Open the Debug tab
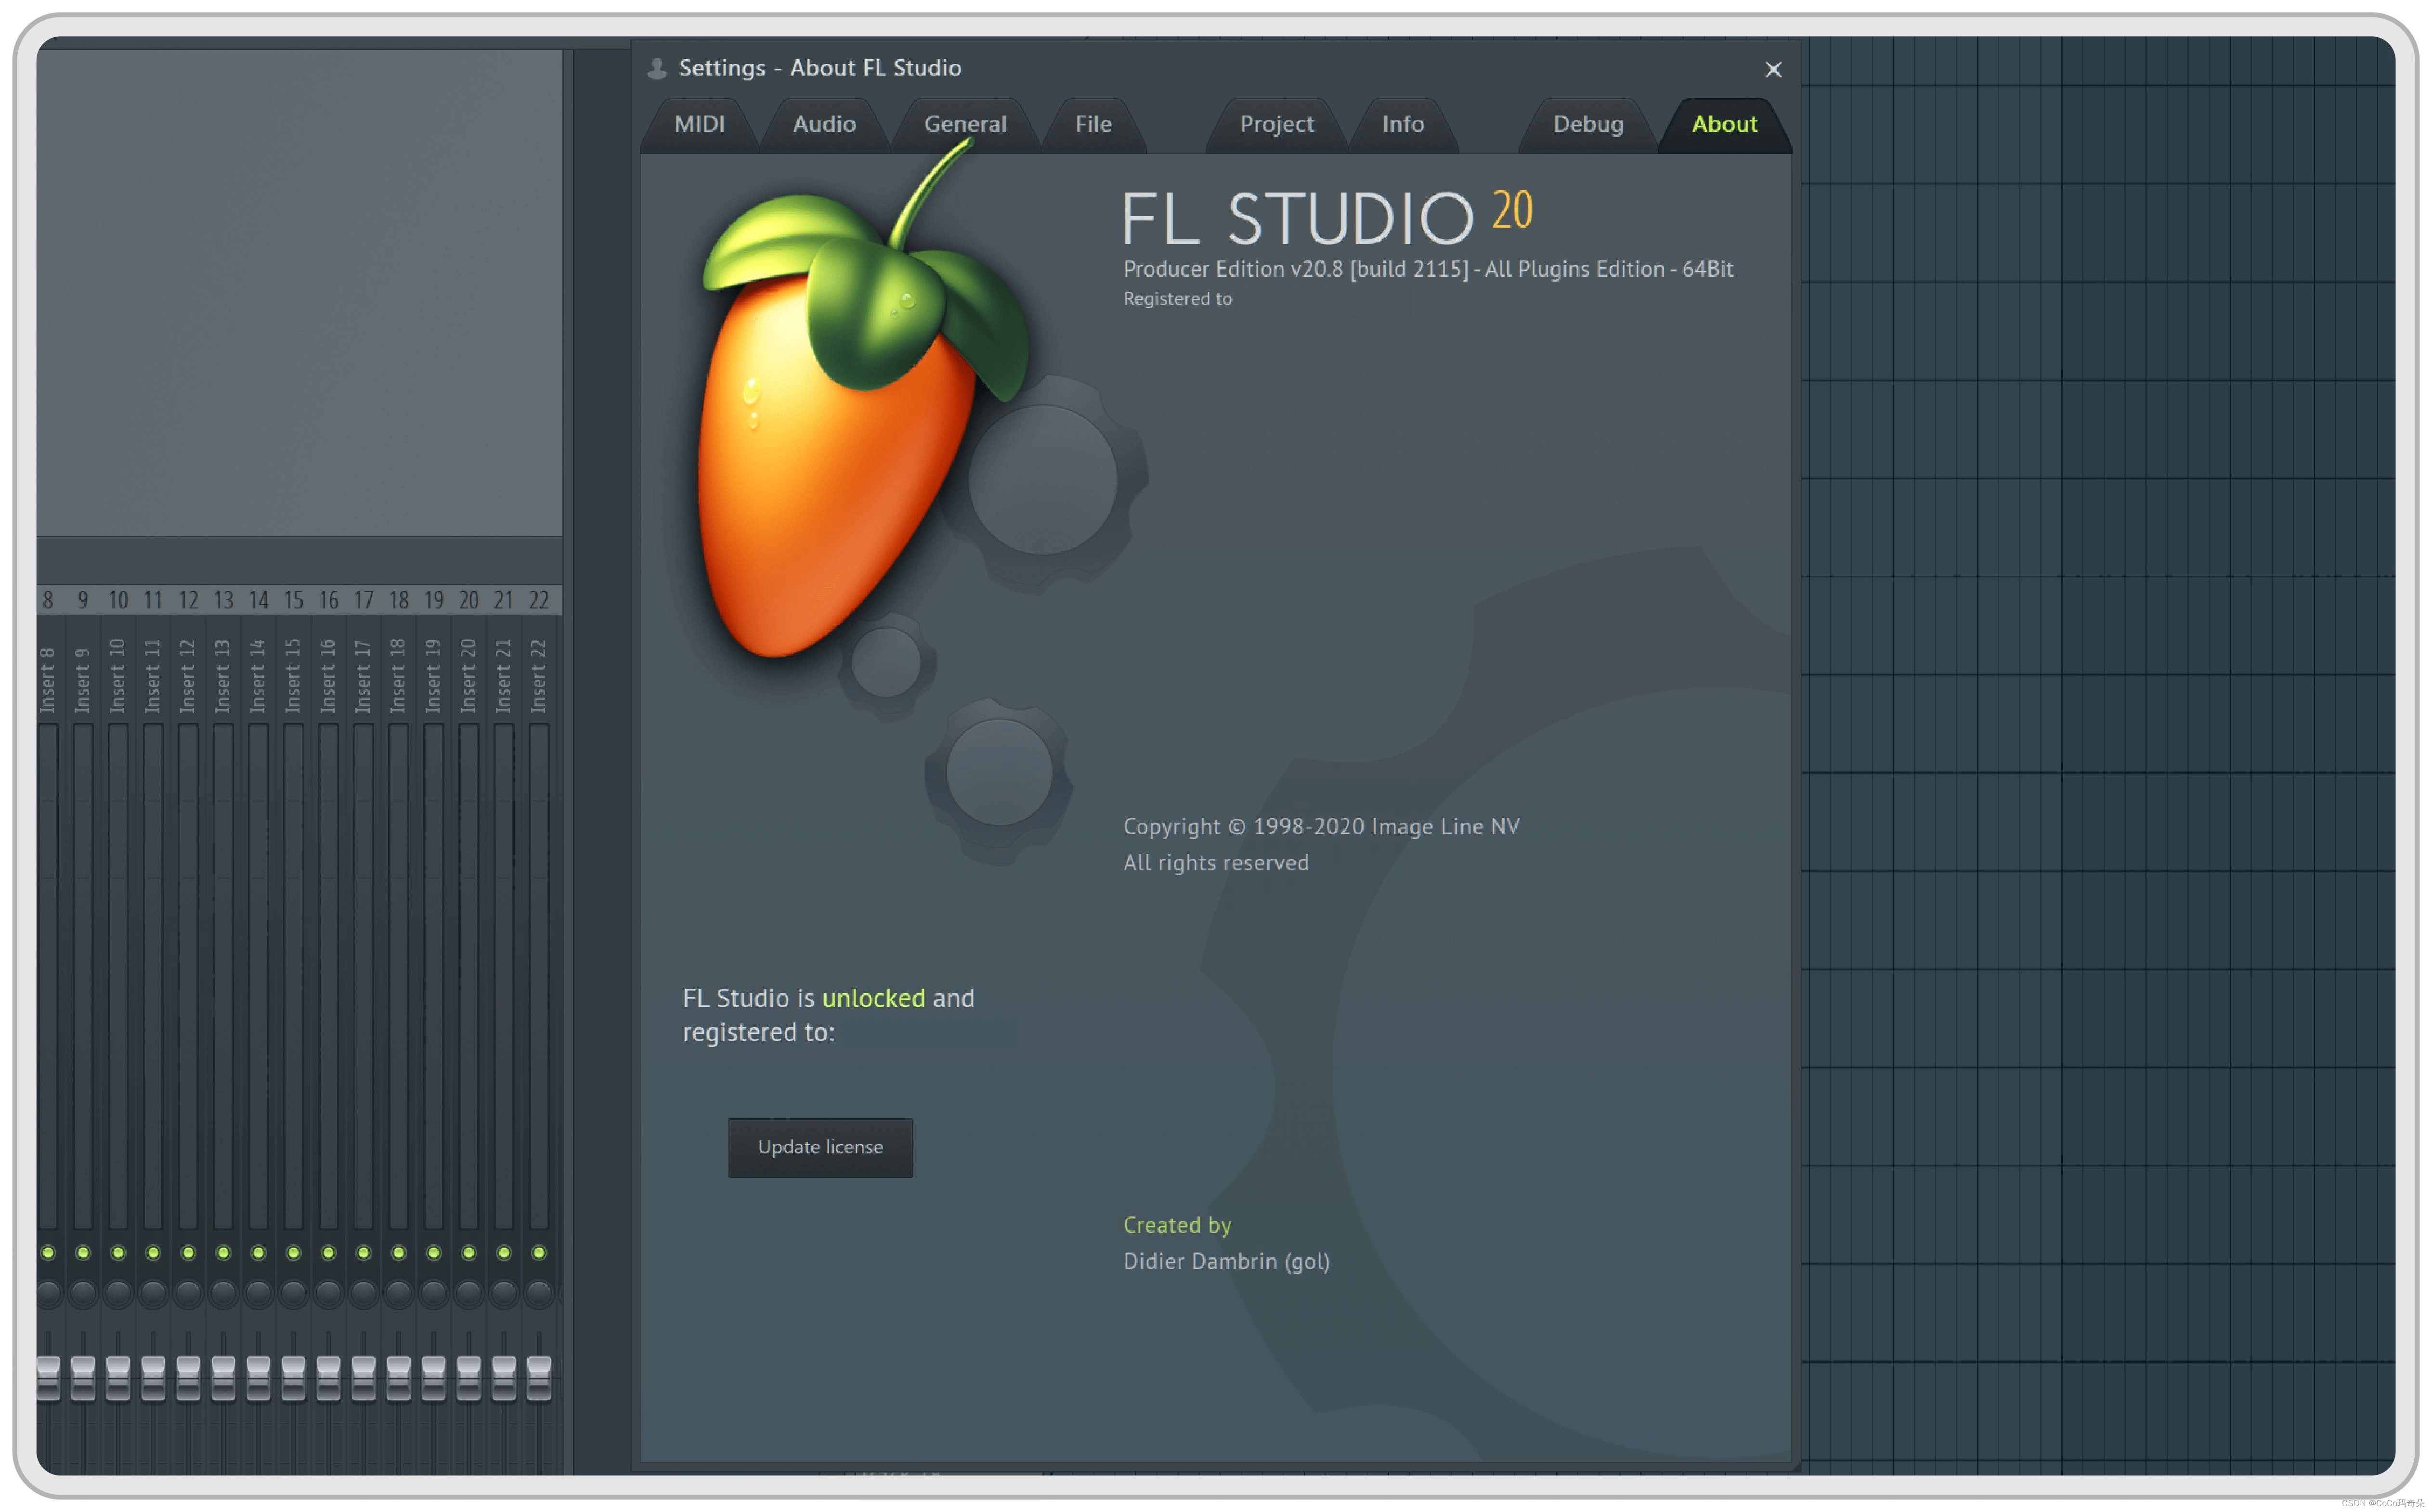Screen dimensions: 2432x1512 pyautogui.click(x=1588, y=124)
